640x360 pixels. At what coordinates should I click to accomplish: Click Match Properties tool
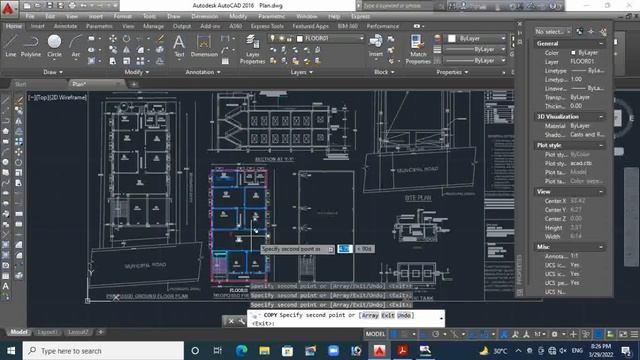418,49
